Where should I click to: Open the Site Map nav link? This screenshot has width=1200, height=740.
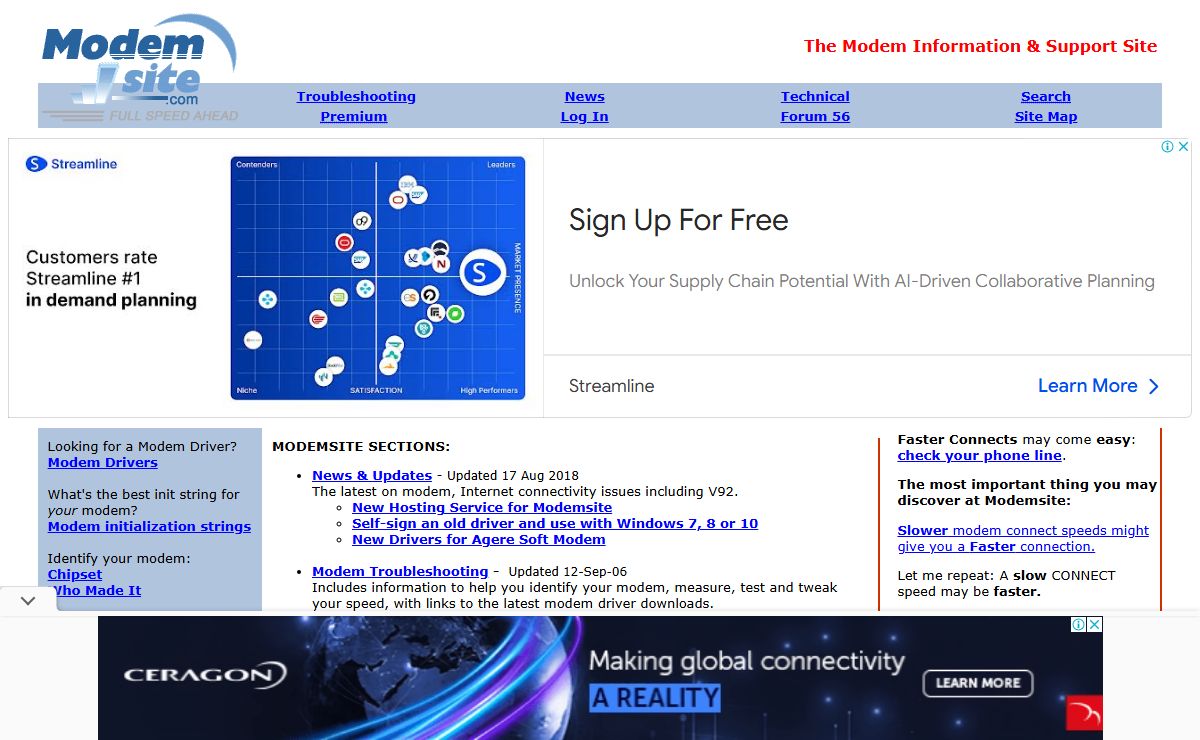point(1046,117)
